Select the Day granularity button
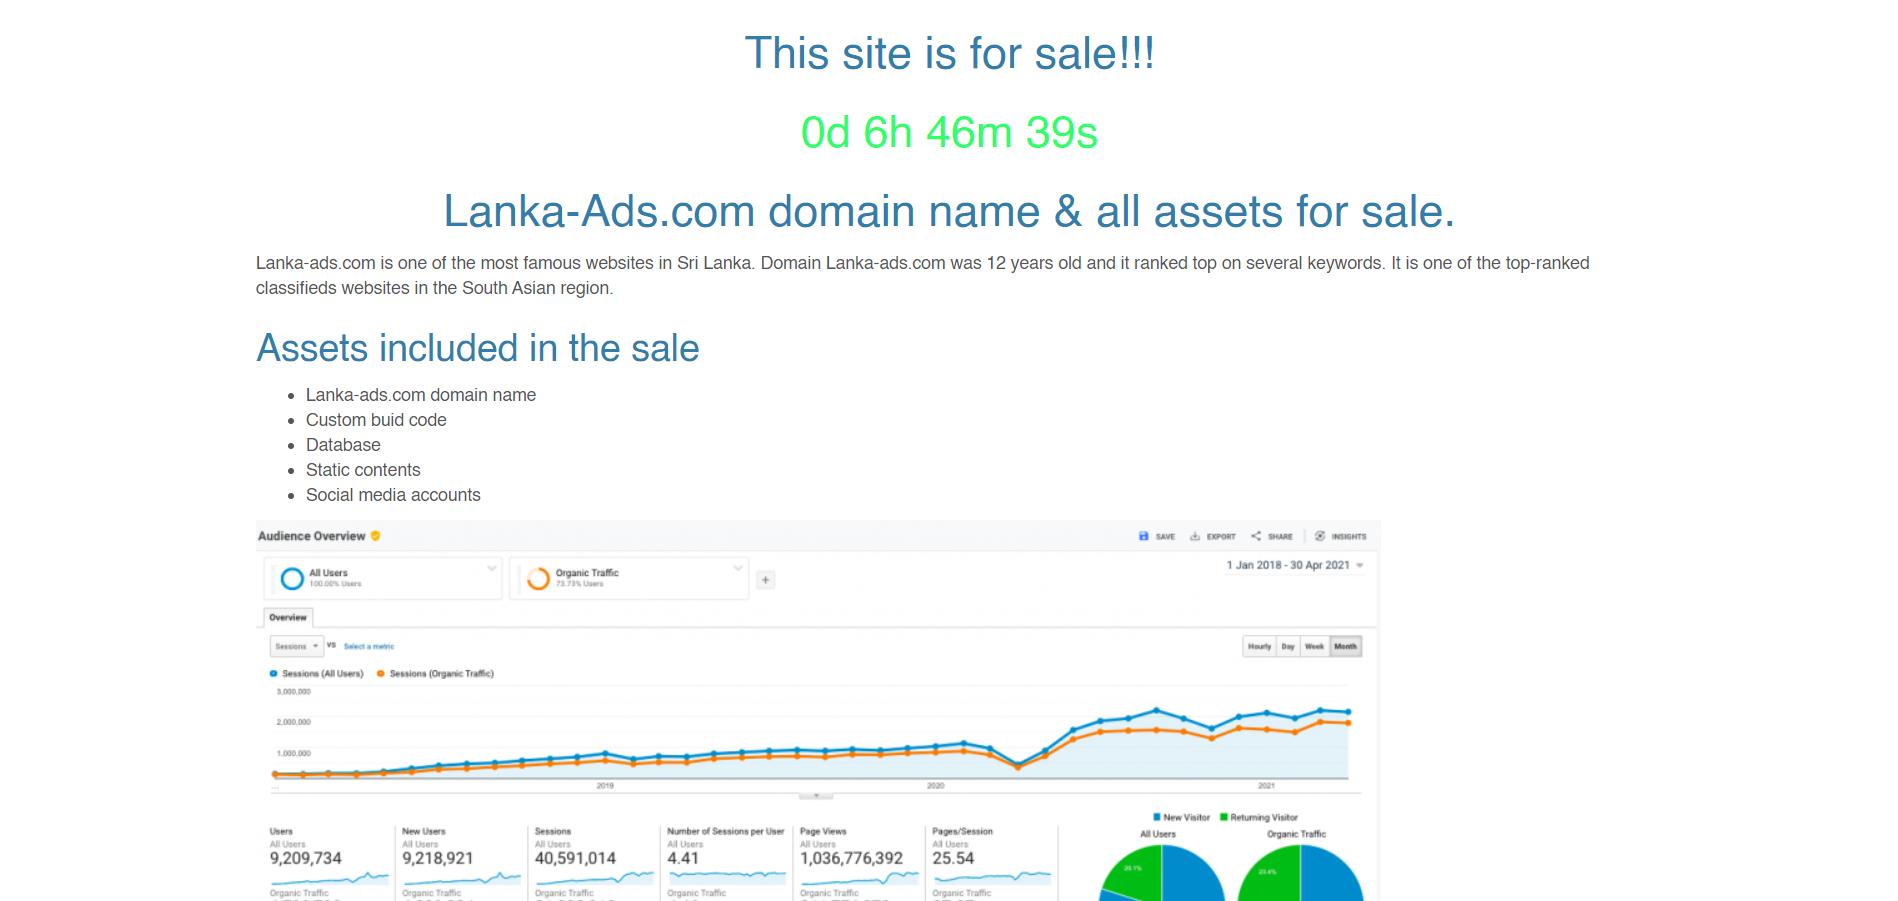The height and width of the screenshot is (901, 1898). (1288, 646)
